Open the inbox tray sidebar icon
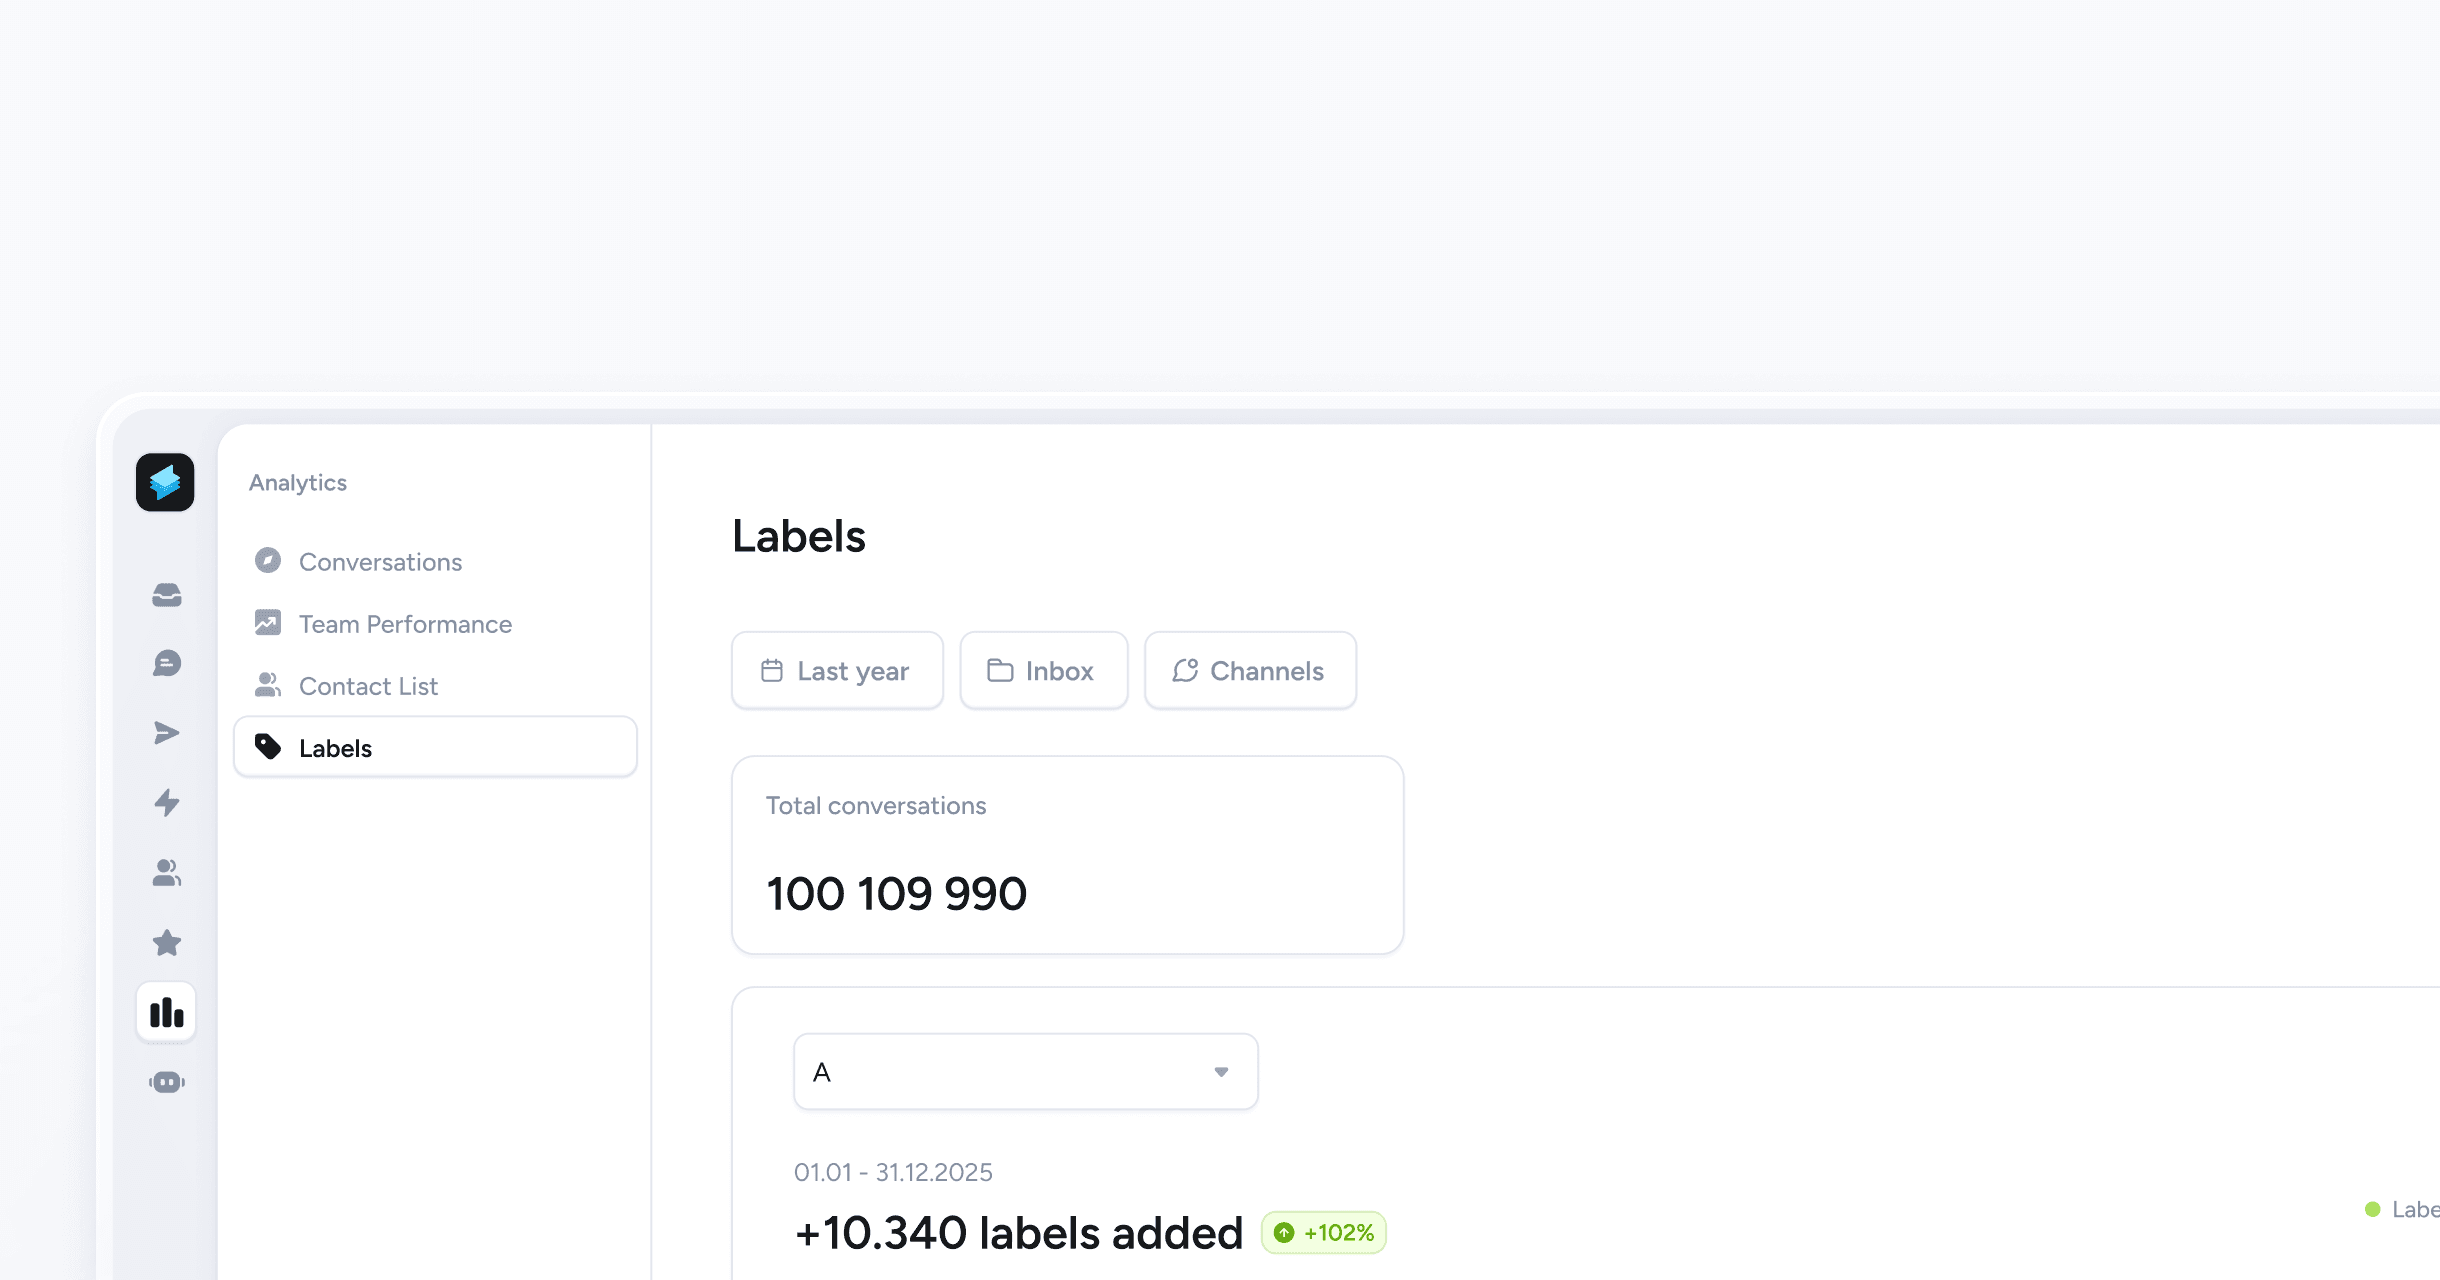2440x1280 pixels. [x=167, y=595]
